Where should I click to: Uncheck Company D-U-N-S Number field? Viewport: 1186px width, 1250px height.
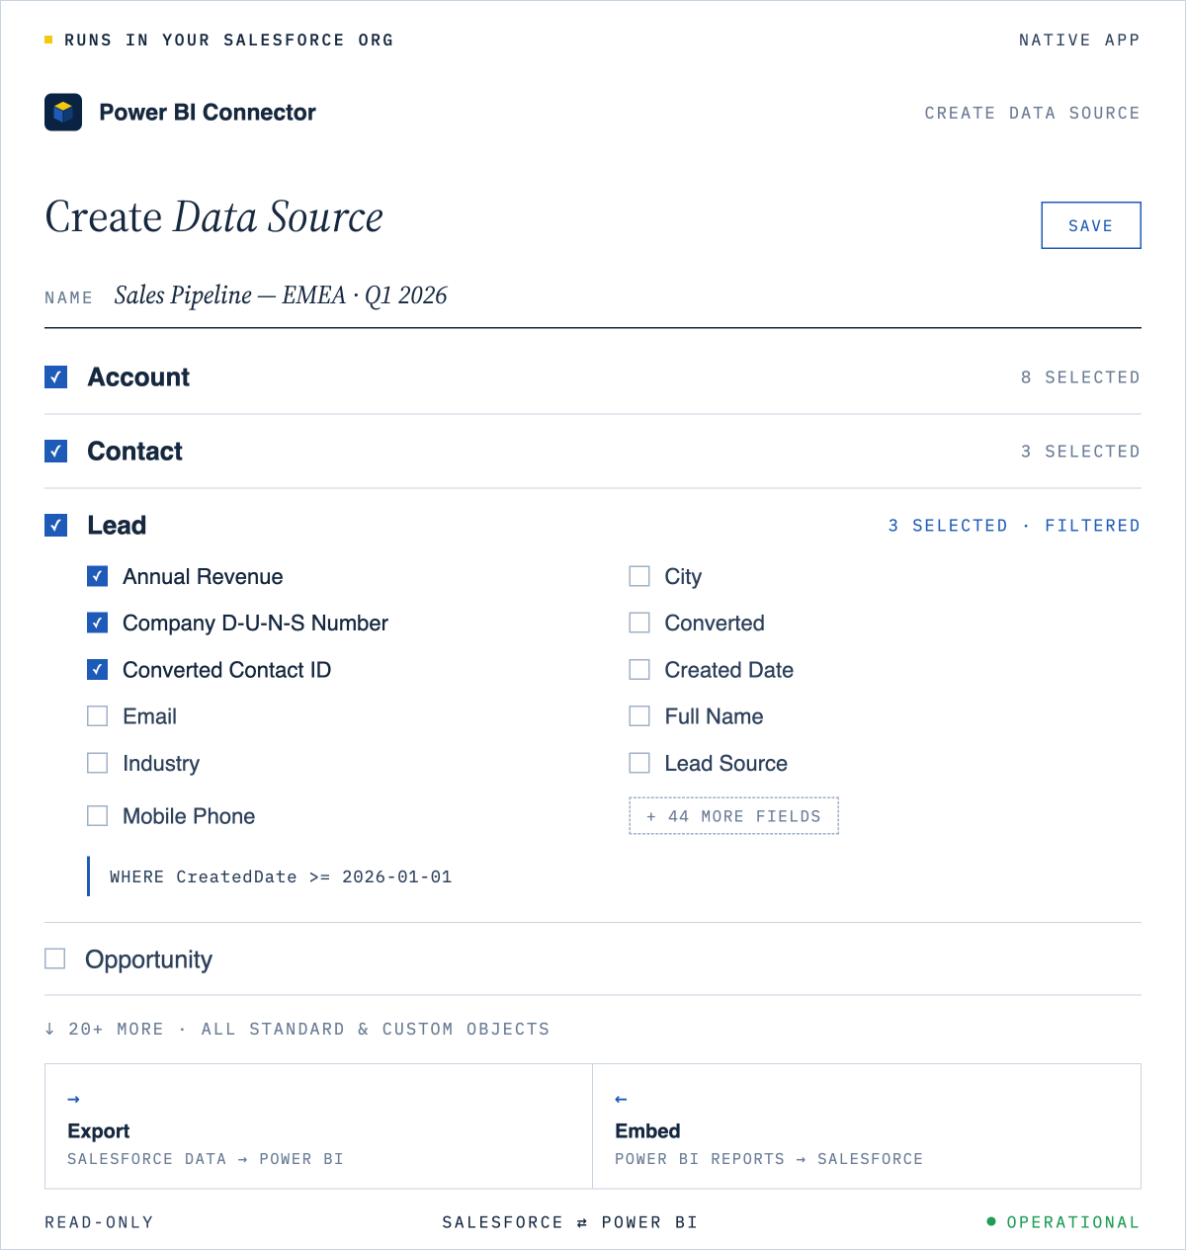point(97,623)
